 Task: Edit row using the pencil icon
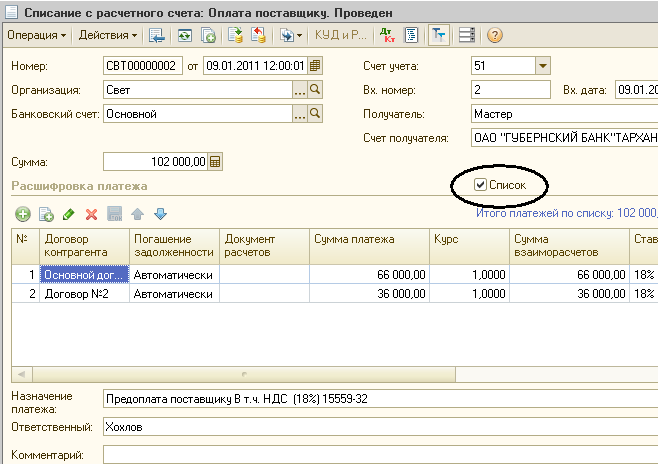(68, 214)
